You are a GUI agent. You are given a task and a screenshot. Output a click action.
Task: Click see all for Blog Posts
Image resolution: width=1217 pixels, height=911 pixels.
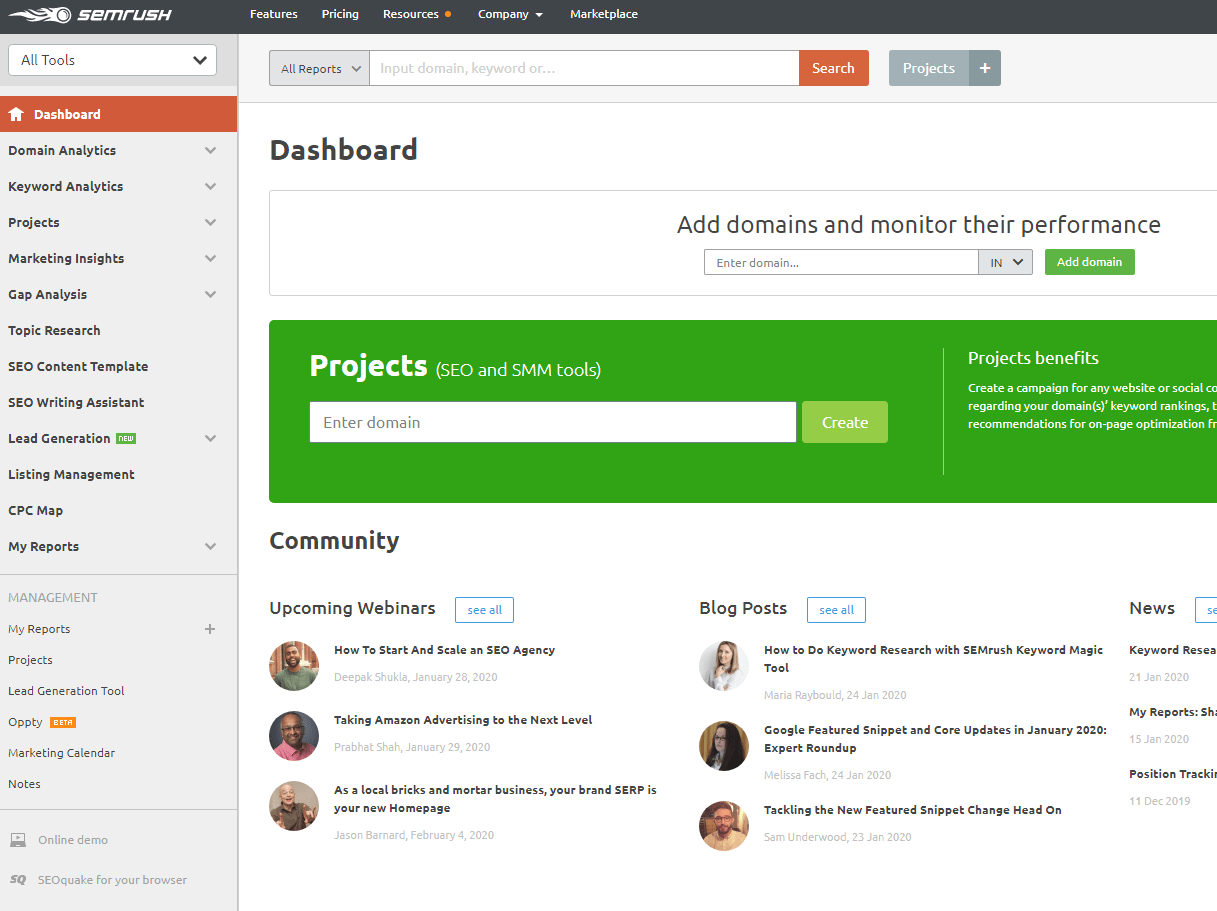point(836,610)
